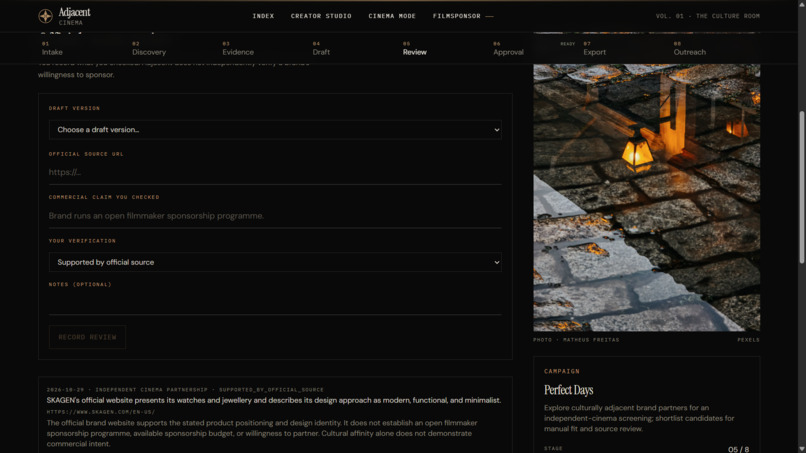Click the Commercial Claim You Checked field
Screen dimensions: 806x453
(x=275, y=216)
